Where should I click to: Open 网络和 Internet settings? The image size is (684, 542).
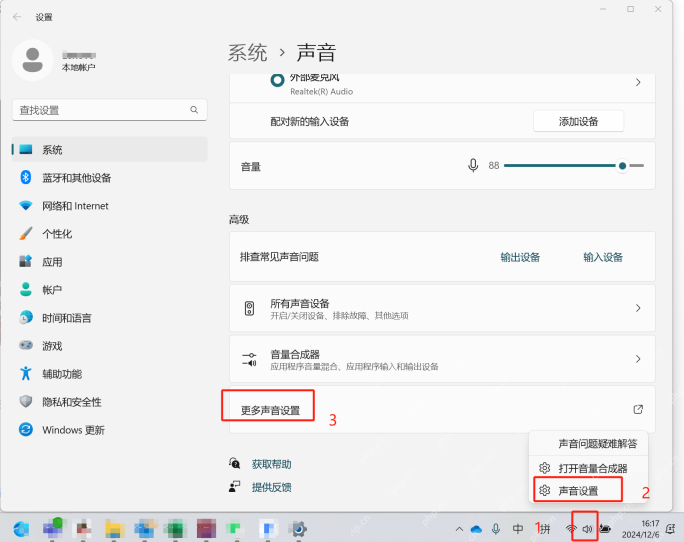[x=109, y=206]
